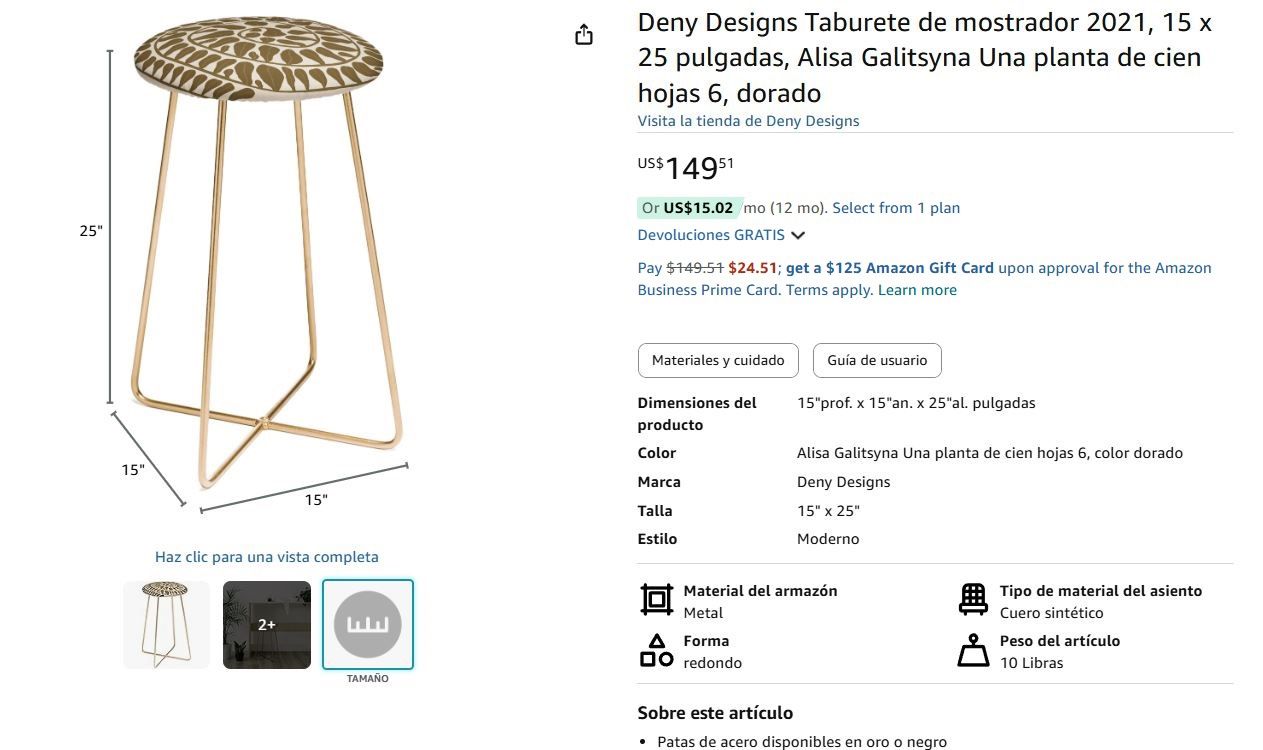
Task: Expand Devoluciones GRATIS details
Action: pos(722,235)
